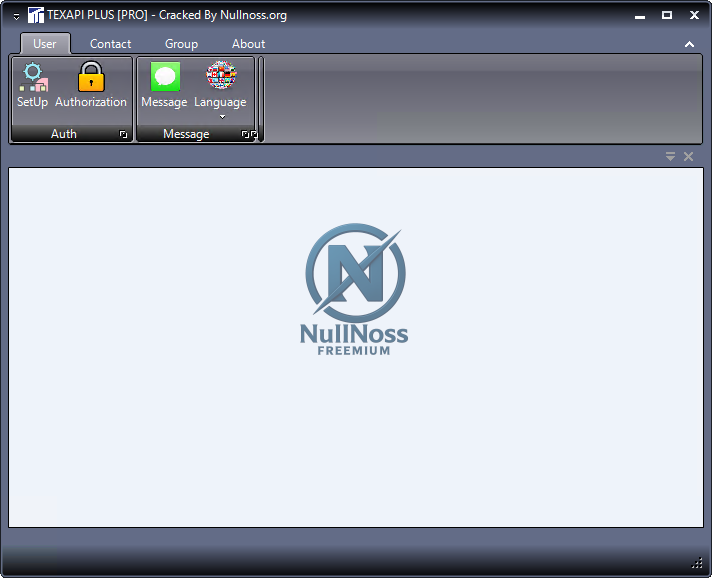Open the About tab
The width and height of the screenshot is (712, 578).
pyautogui.click(x=248, y=44)
